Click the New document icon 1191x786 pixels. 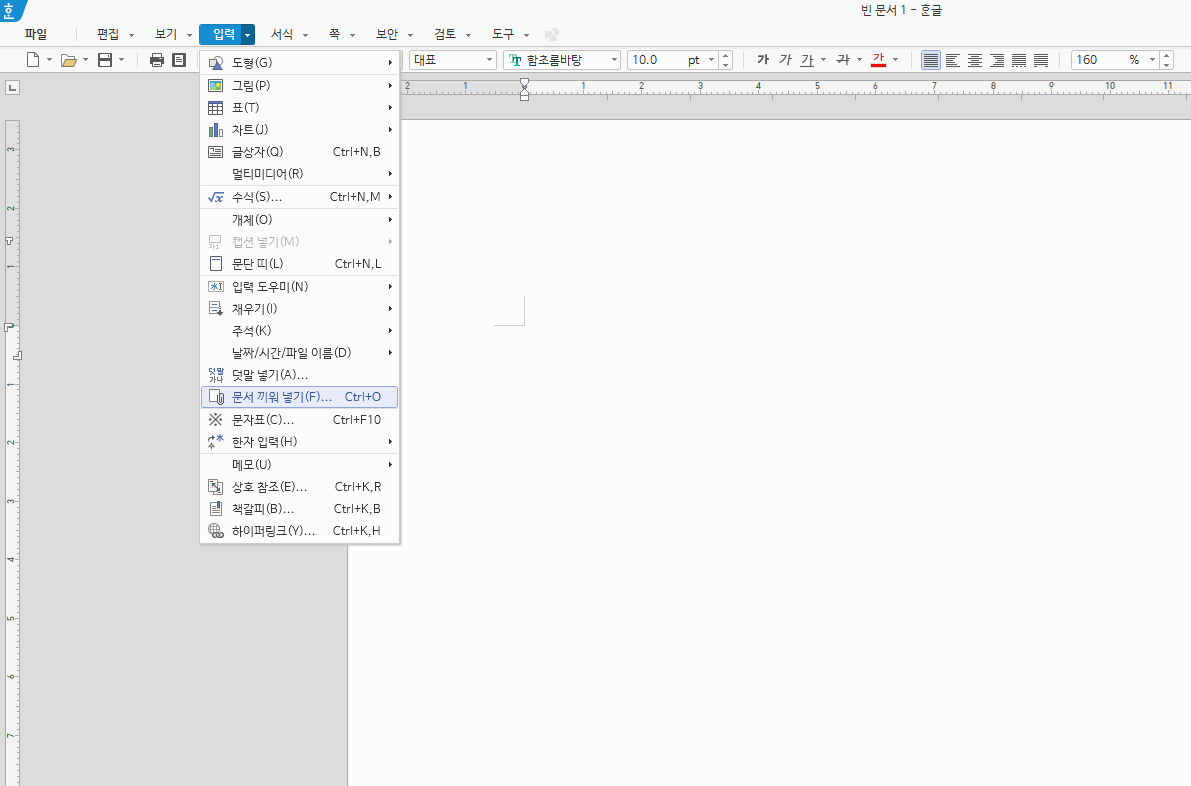(x=33, y=60)
